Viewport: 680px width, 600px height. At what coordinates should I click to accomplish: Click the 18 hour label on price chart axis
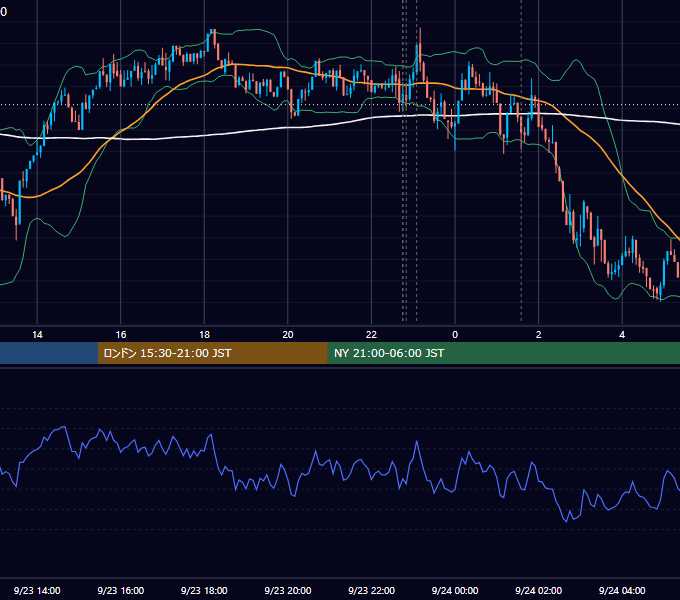point(204,334)
